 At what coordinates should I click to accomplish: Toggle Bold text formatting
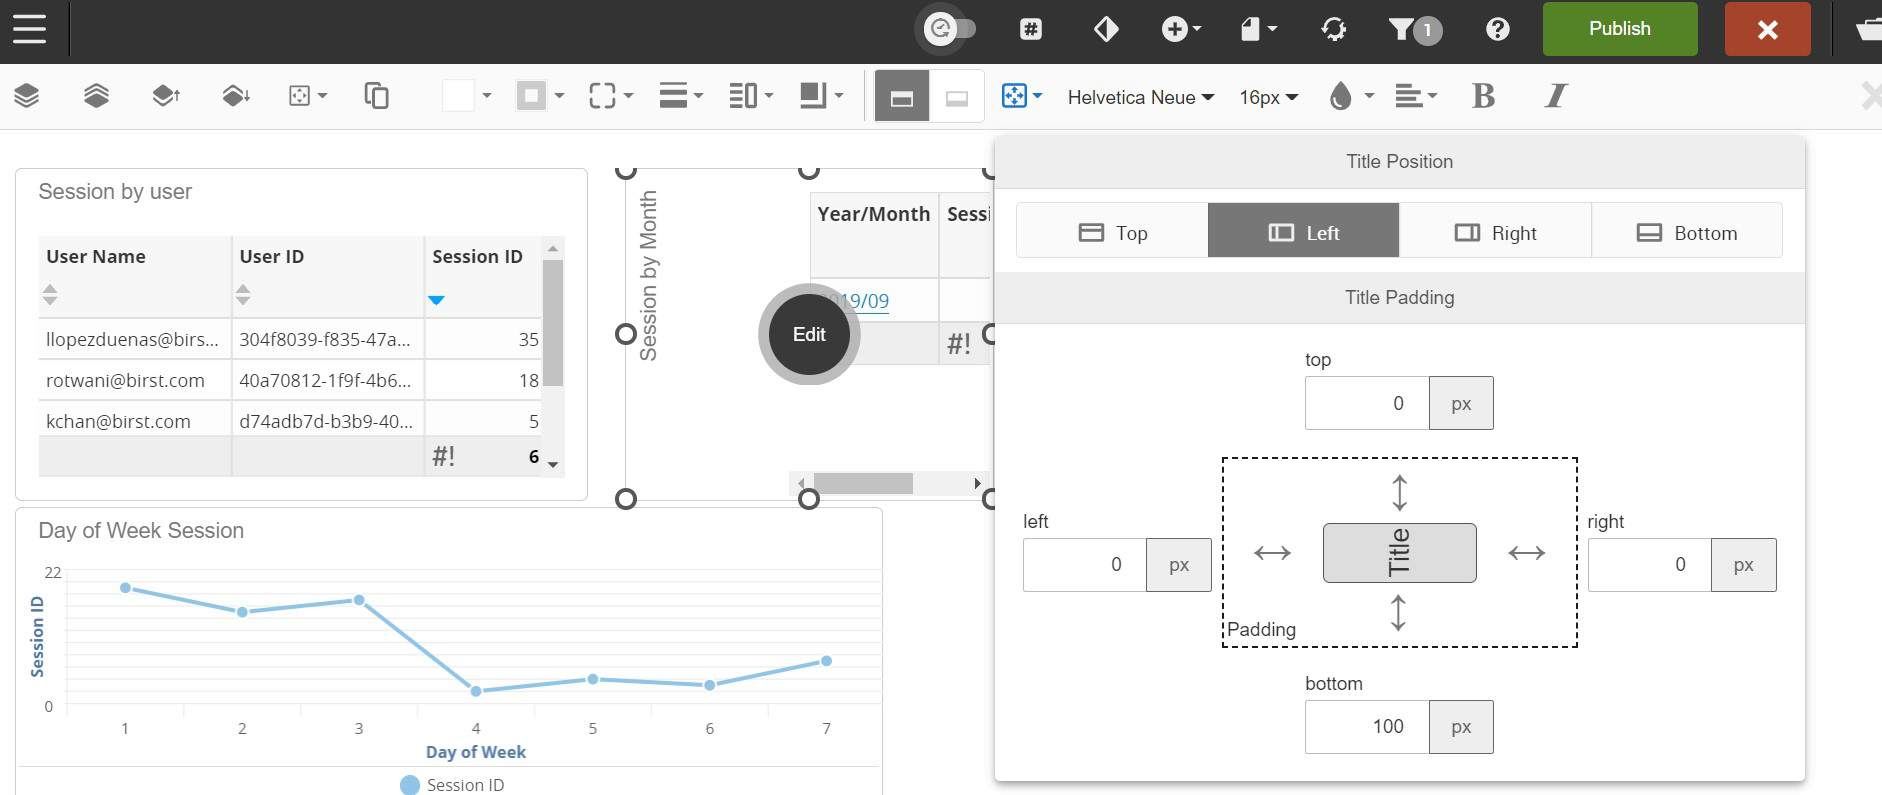1483,96
